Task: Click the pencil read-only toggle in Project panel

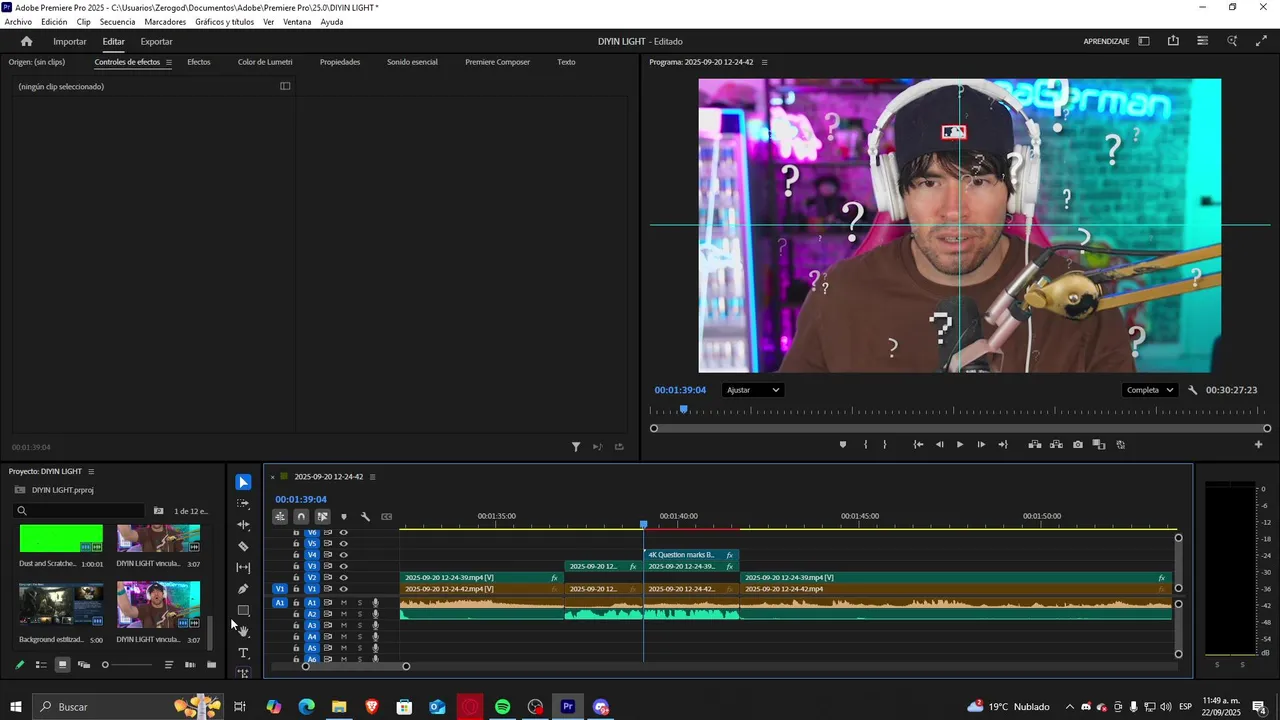Action: [x=19, y=665]
